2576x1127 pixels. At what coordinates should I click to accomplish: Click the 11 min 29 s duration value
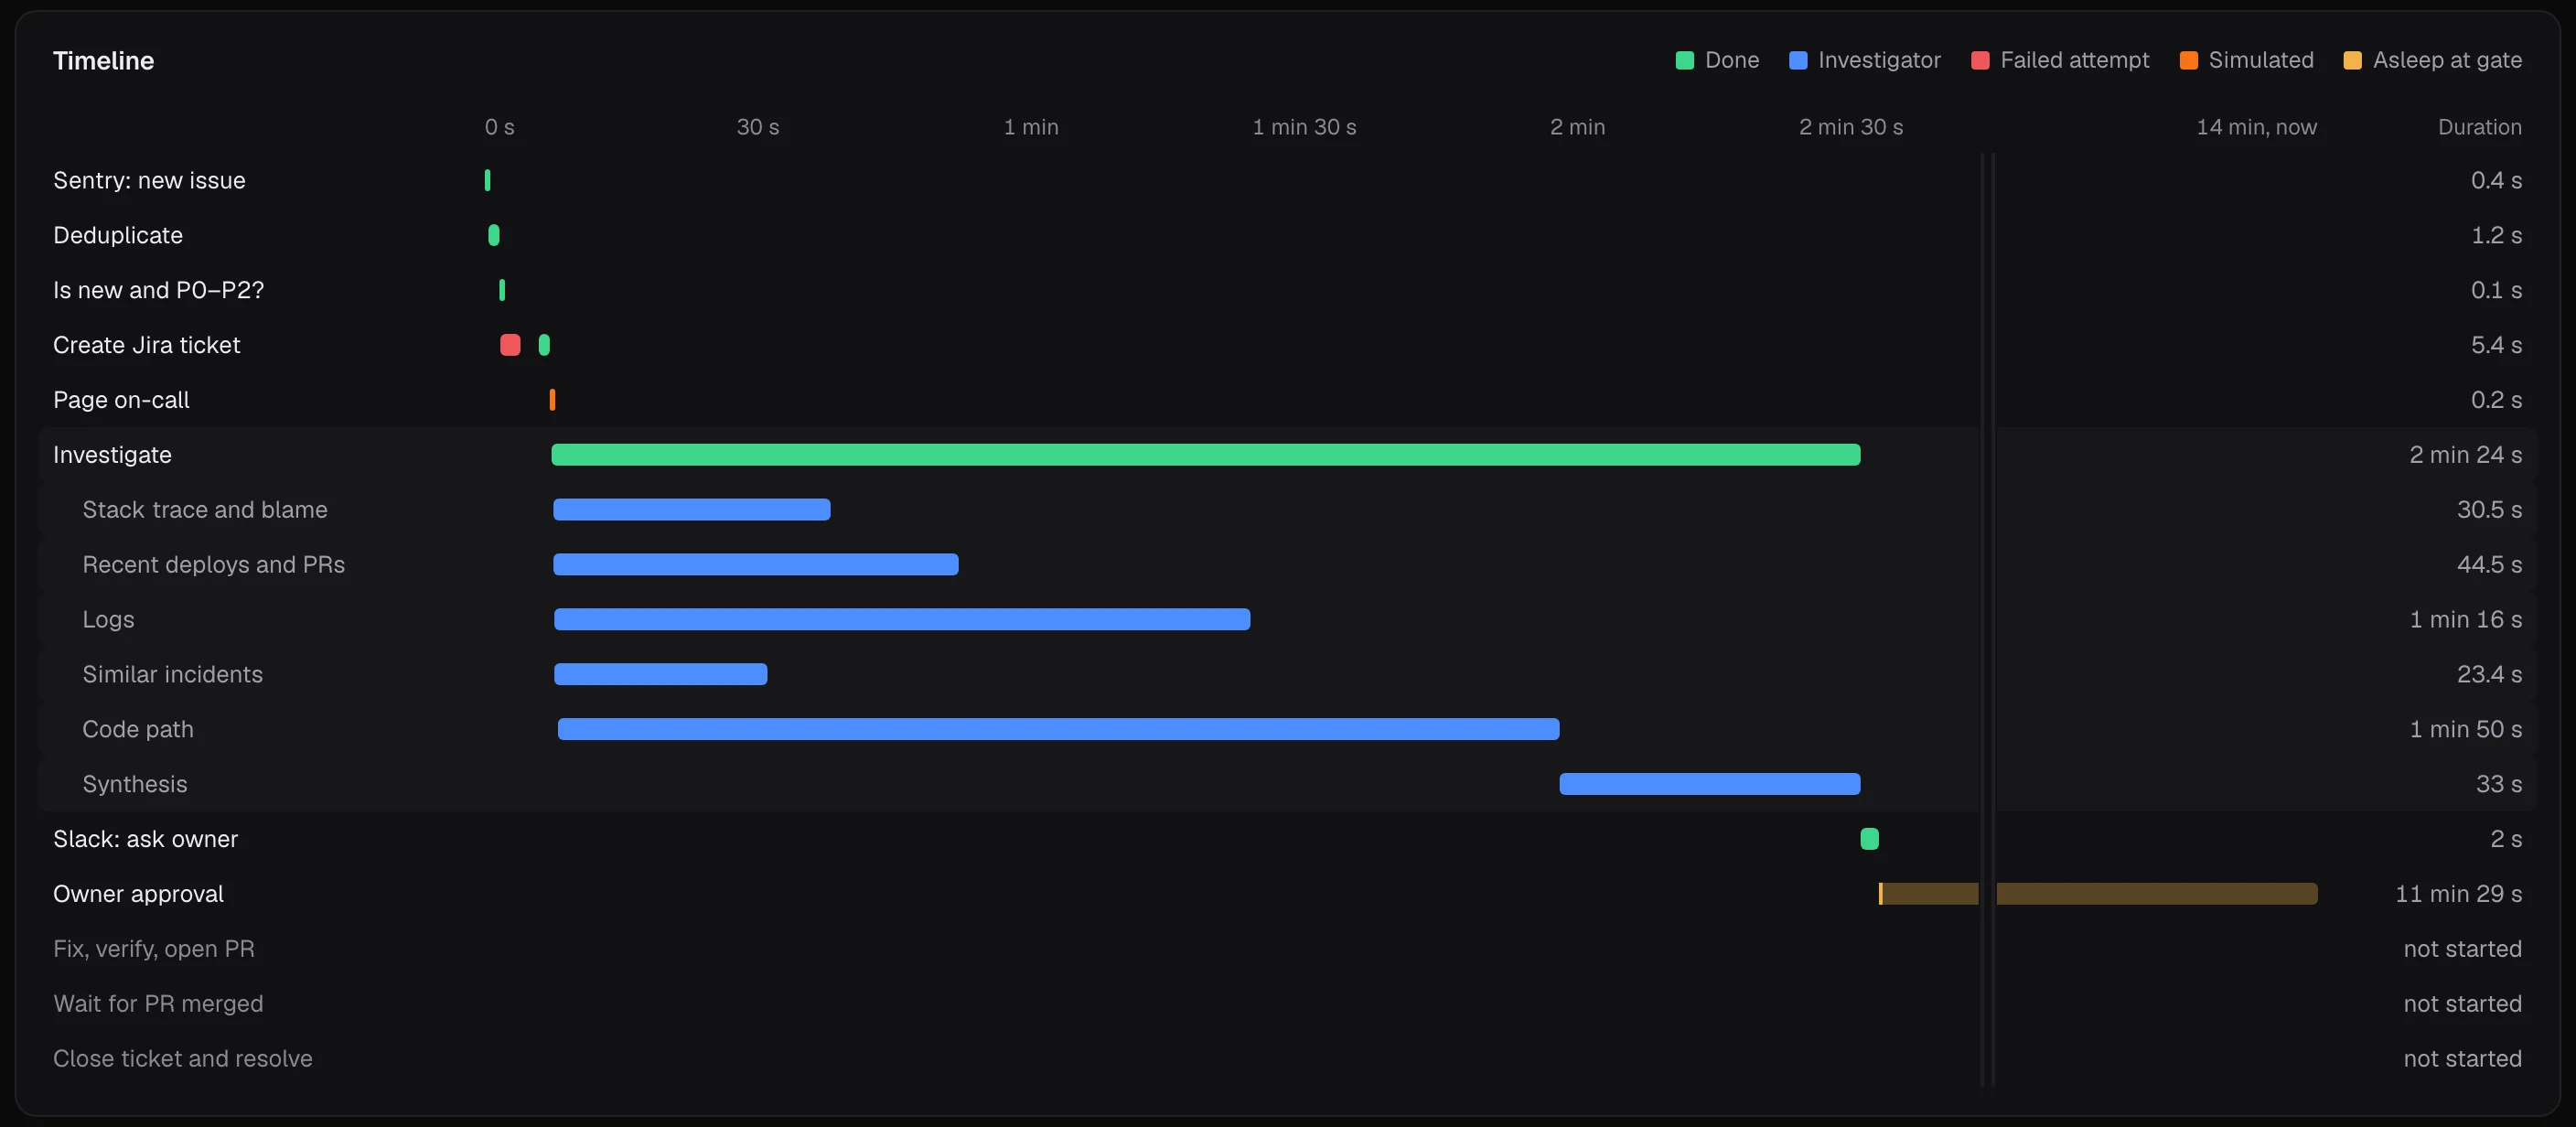click(2458, 894)
